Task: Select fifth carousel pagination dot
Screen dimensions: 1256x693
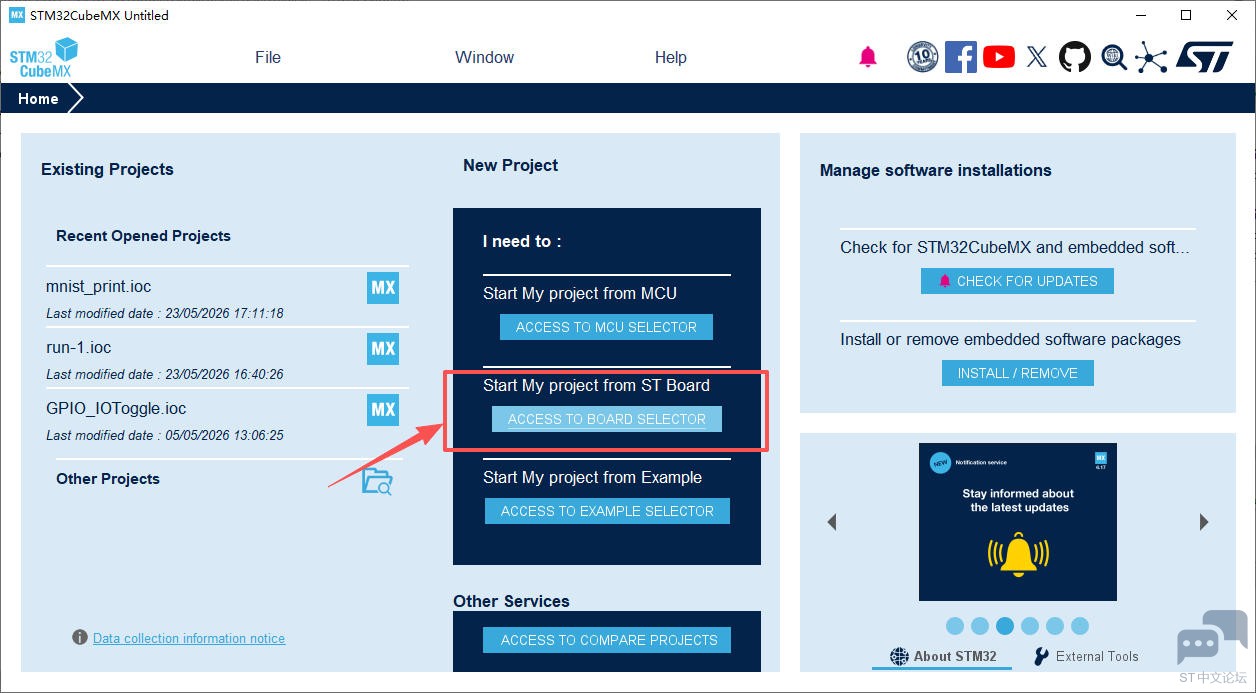Action: 1055,626
